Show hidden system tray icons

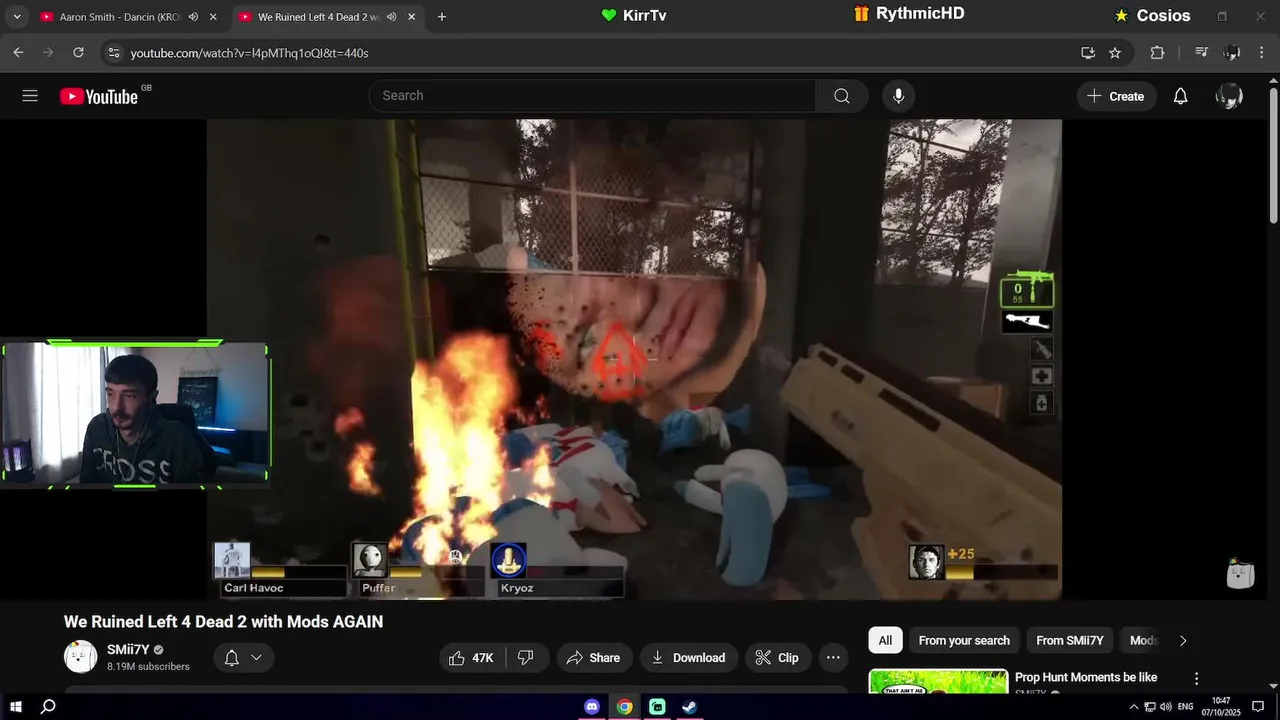[1134, 707]
